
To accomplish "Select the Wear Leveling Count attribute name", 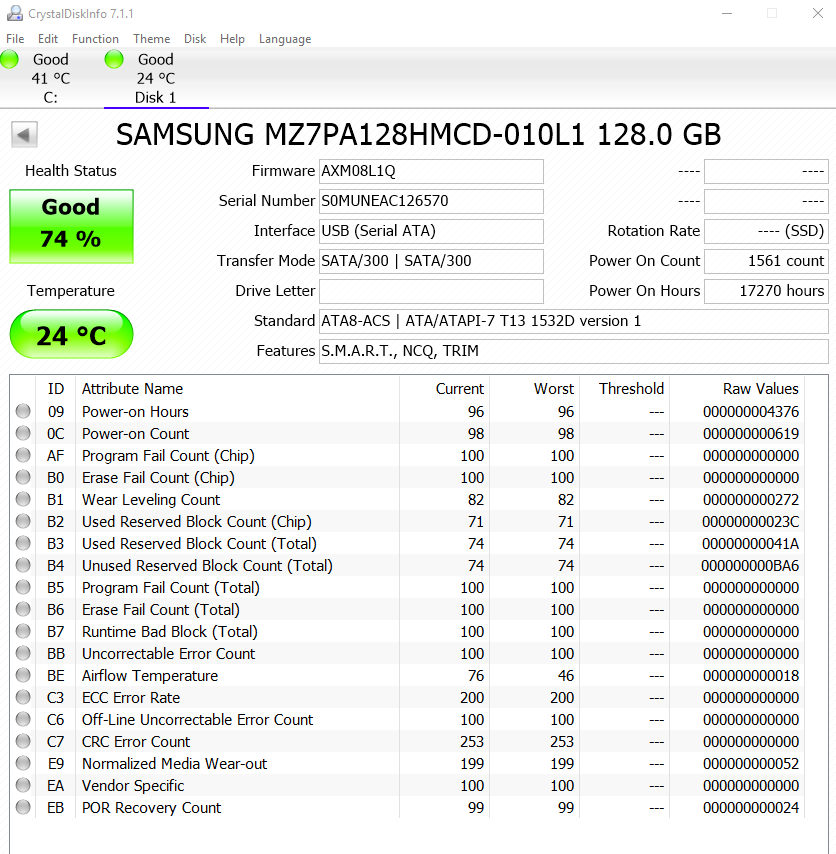I will point(151,499).
